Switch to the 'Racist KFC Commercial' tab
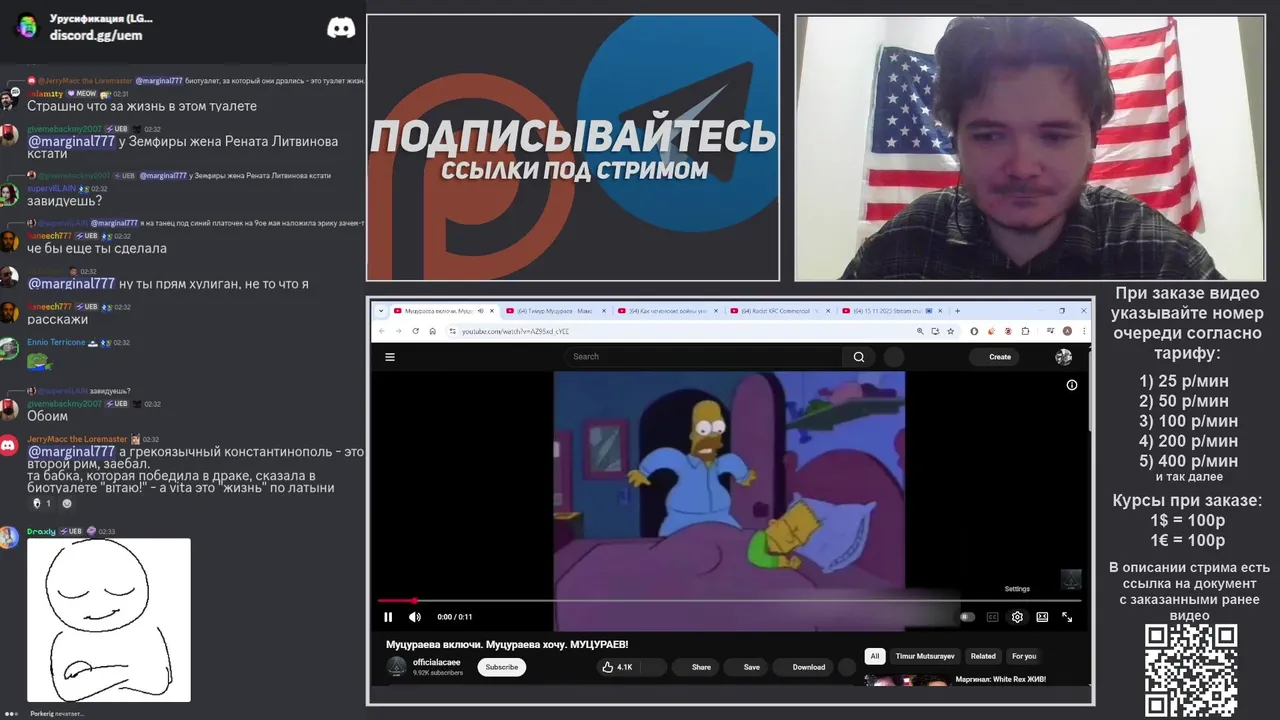This screenshot has height=720, width=1280. point(779,311)
